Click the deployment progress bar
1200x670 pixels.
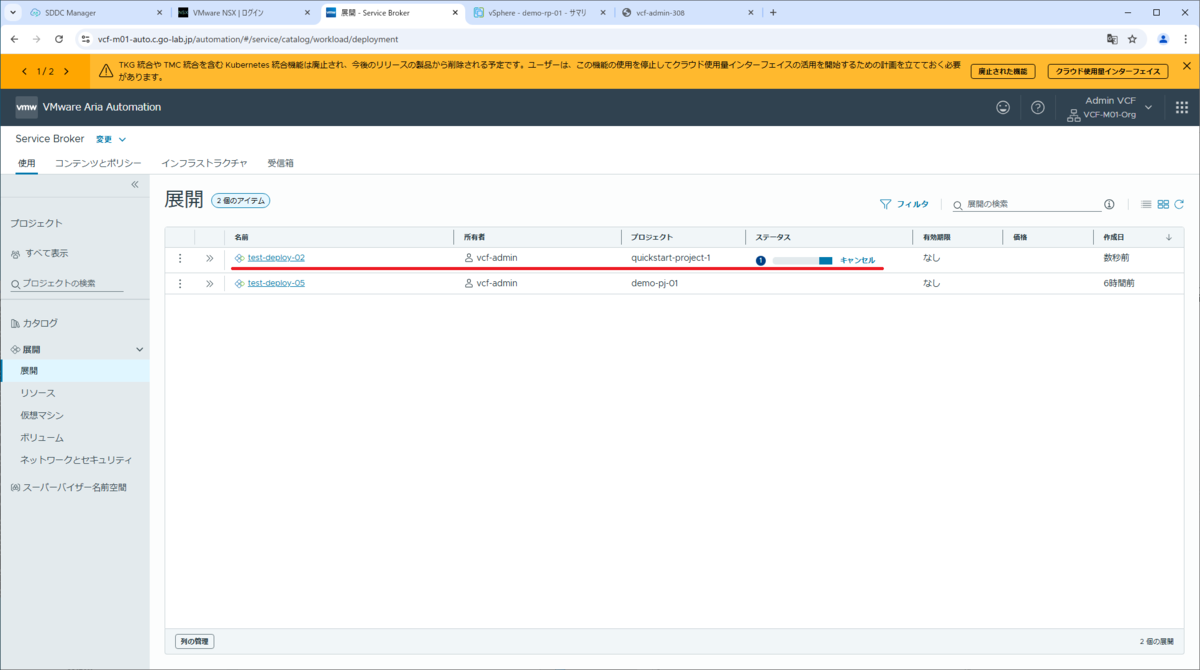[x=802, y=260]
